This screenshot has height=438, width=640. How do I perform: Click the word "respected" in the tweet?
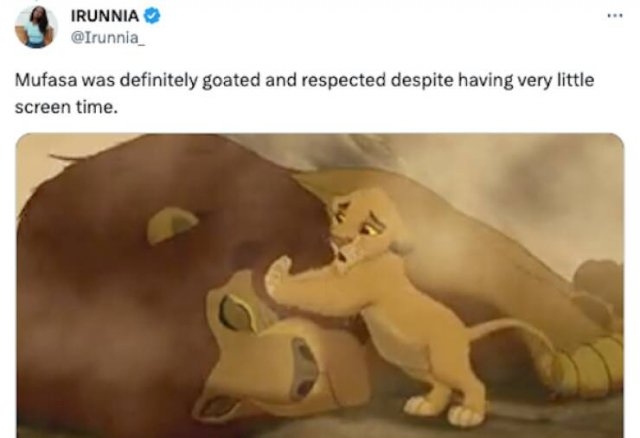(344, 81)
